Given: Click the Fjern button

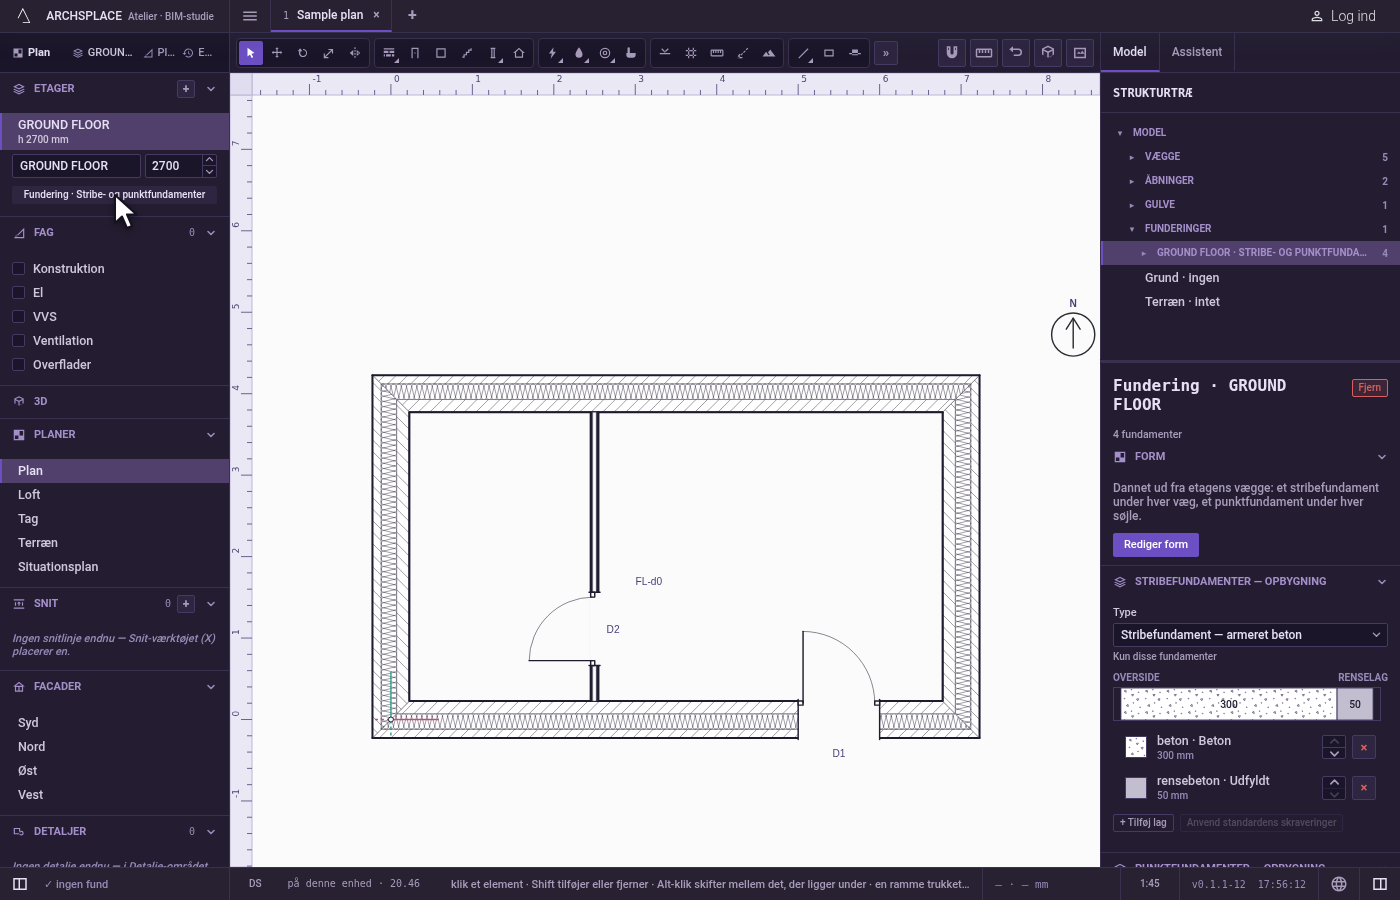Looking at the screenshot, I should click(1370, 388).
